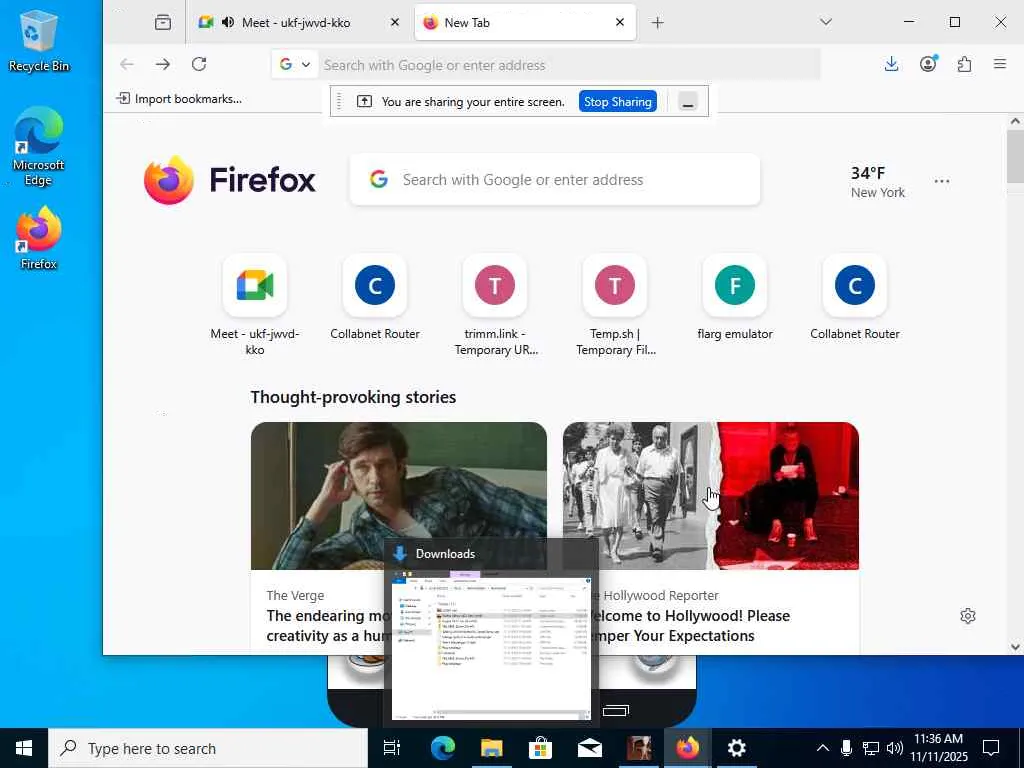Click the Thought-provoking stories heading

click(x=353, y=397)
